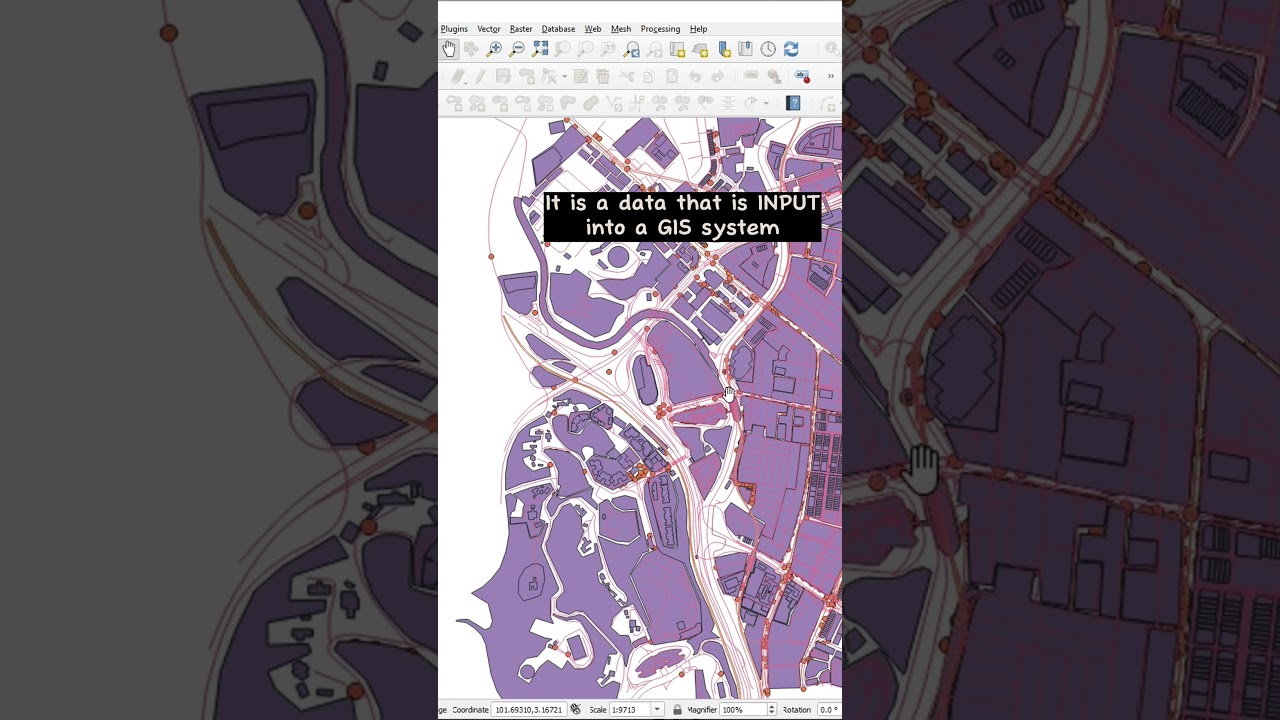Click the Zoom Last icon
1280x720 pixels.
(x=631, y=49)
